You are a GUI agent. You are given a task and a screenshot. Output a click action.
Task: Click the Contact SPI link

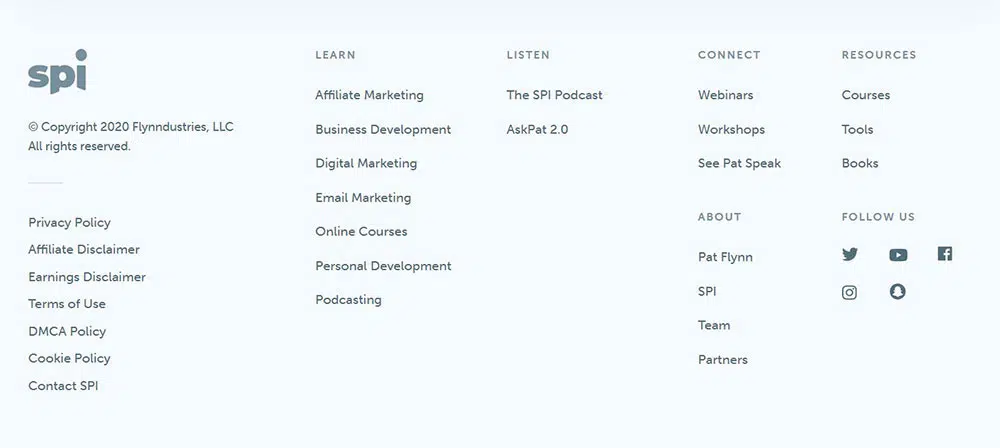[63, 386]
